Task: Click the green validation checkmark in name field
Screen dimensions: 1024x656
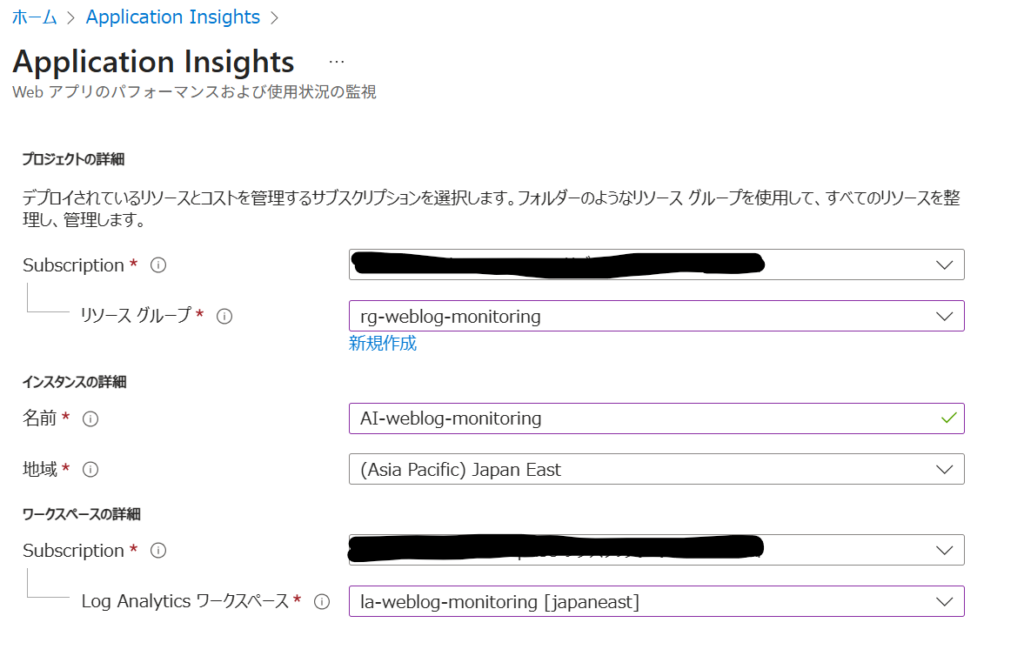Action: (948, 418)
